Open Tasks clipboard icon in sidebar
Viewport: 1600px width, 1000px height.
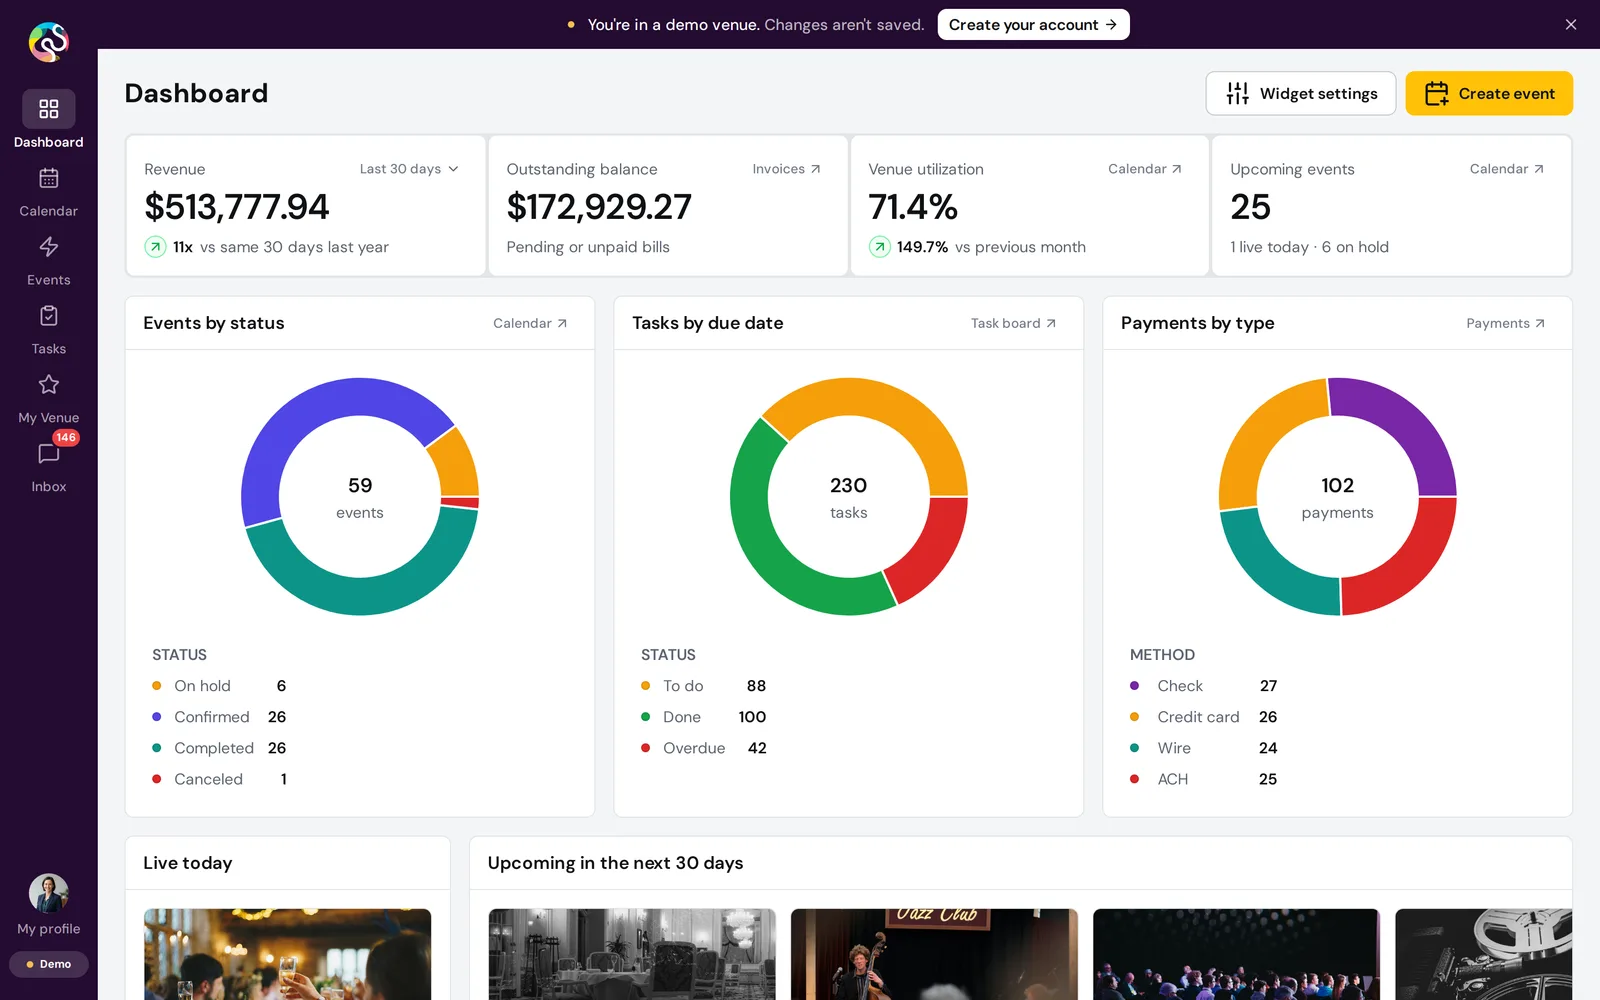(x=48, y=317)
